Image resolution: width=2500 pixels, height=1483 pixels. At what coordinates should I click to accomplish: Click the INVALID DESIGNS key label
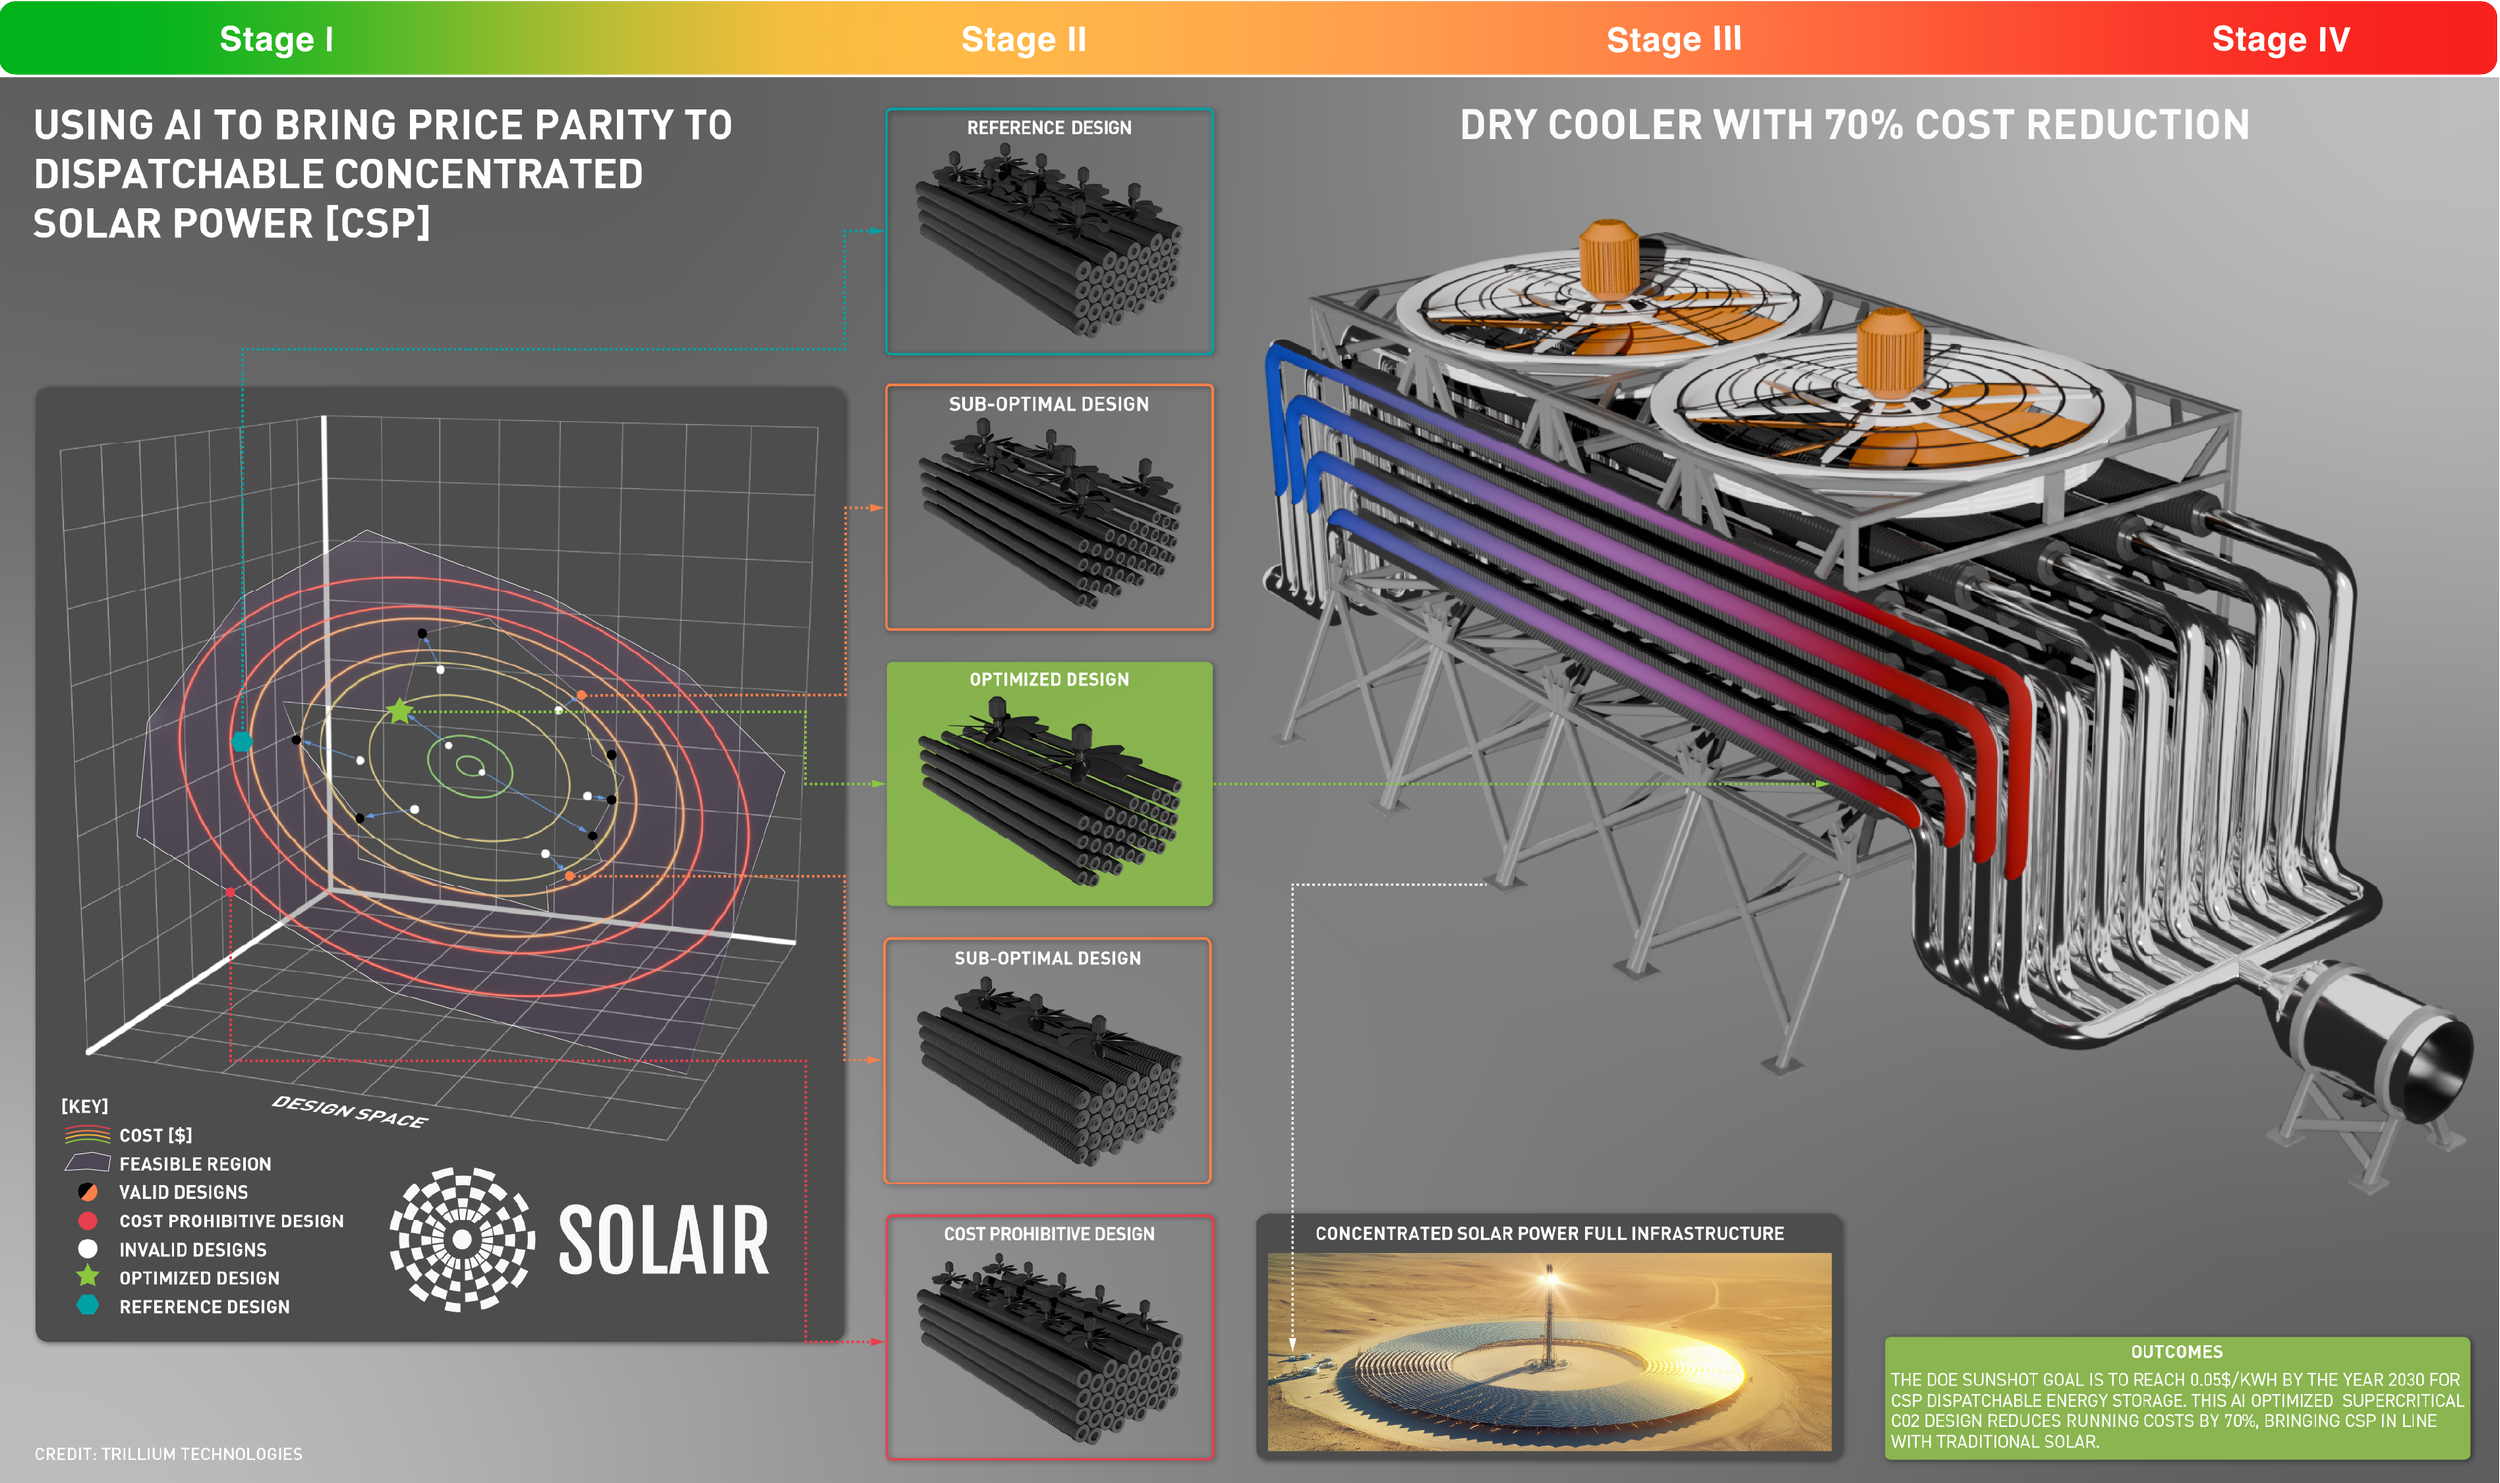click(193, 1250)
